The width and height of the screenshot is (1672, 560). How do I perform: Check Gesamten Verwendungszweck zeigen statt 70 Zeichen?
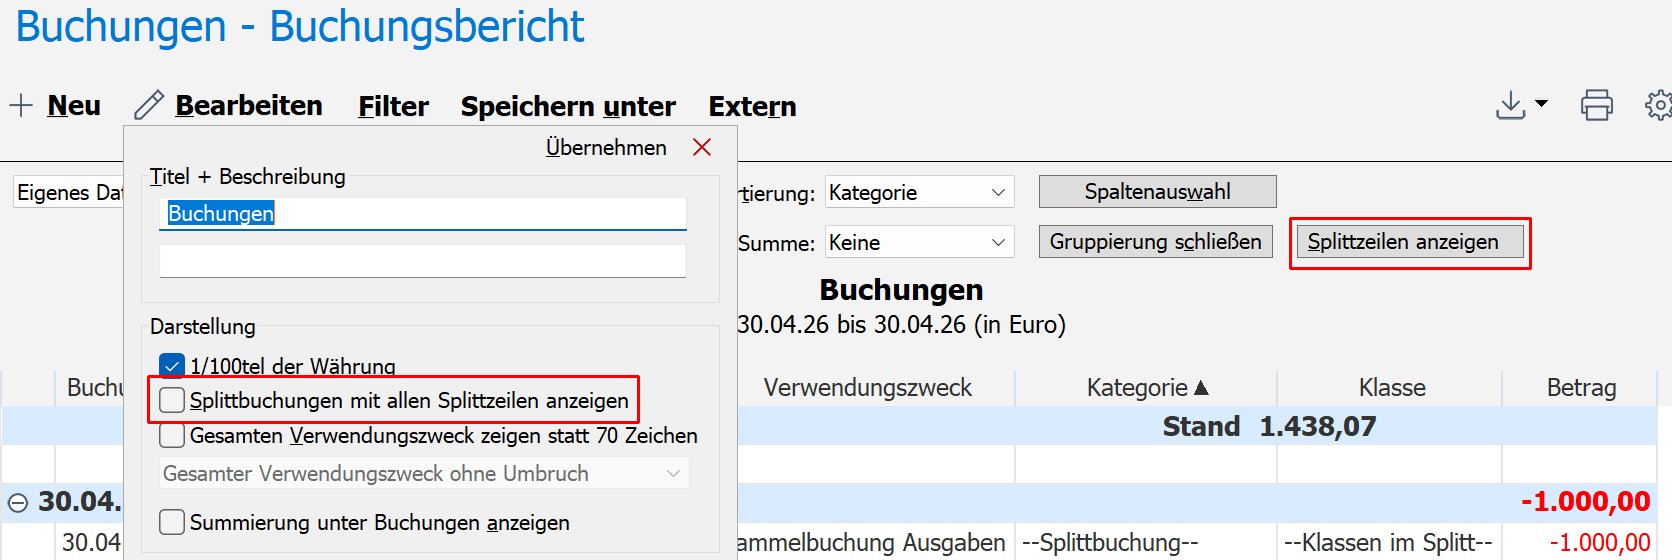[x=172, y=436]
